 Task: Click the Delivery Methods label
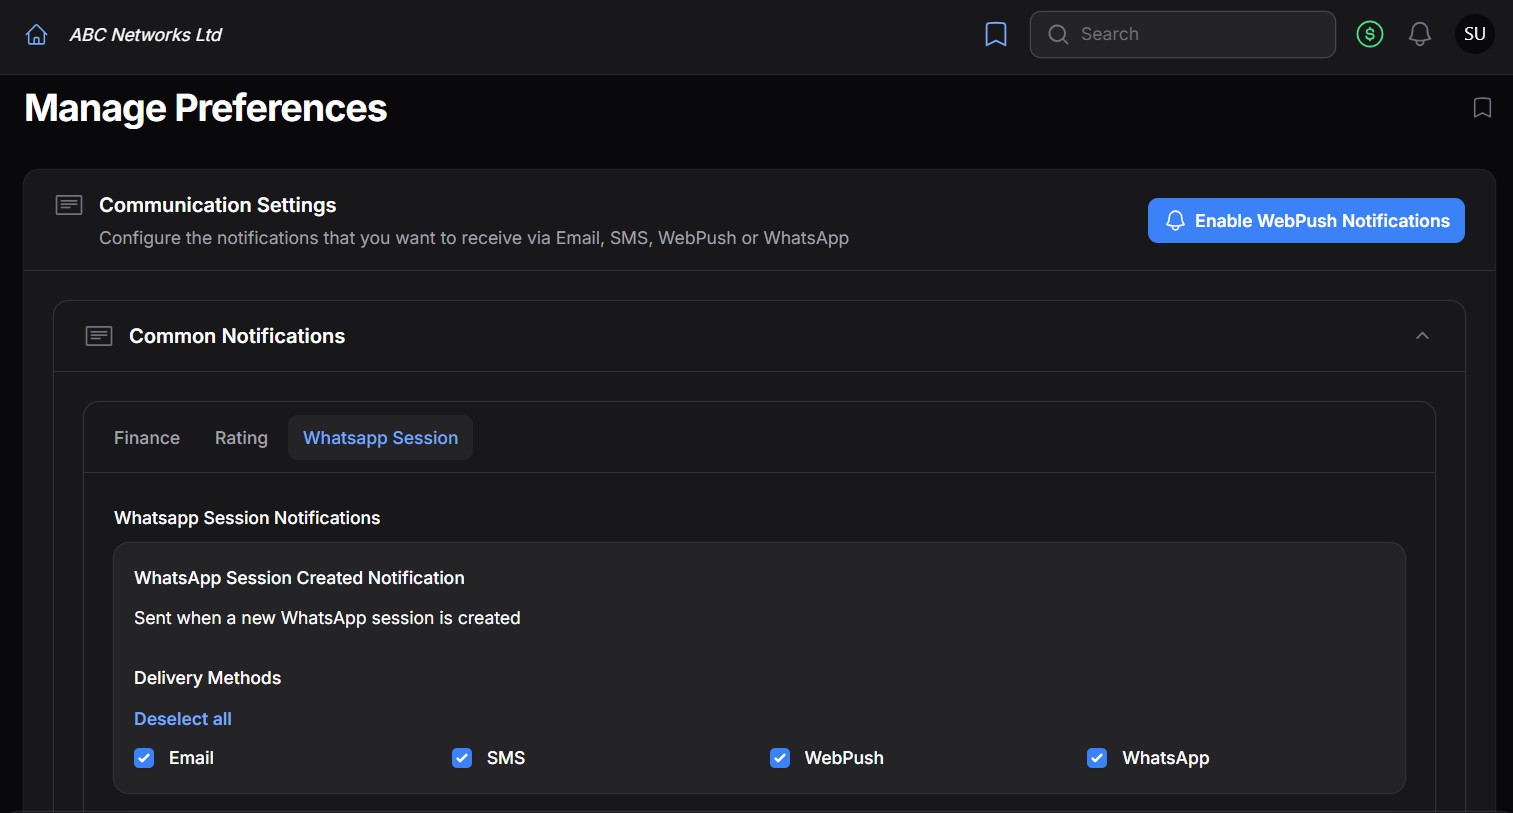click(x=208, y=678)
